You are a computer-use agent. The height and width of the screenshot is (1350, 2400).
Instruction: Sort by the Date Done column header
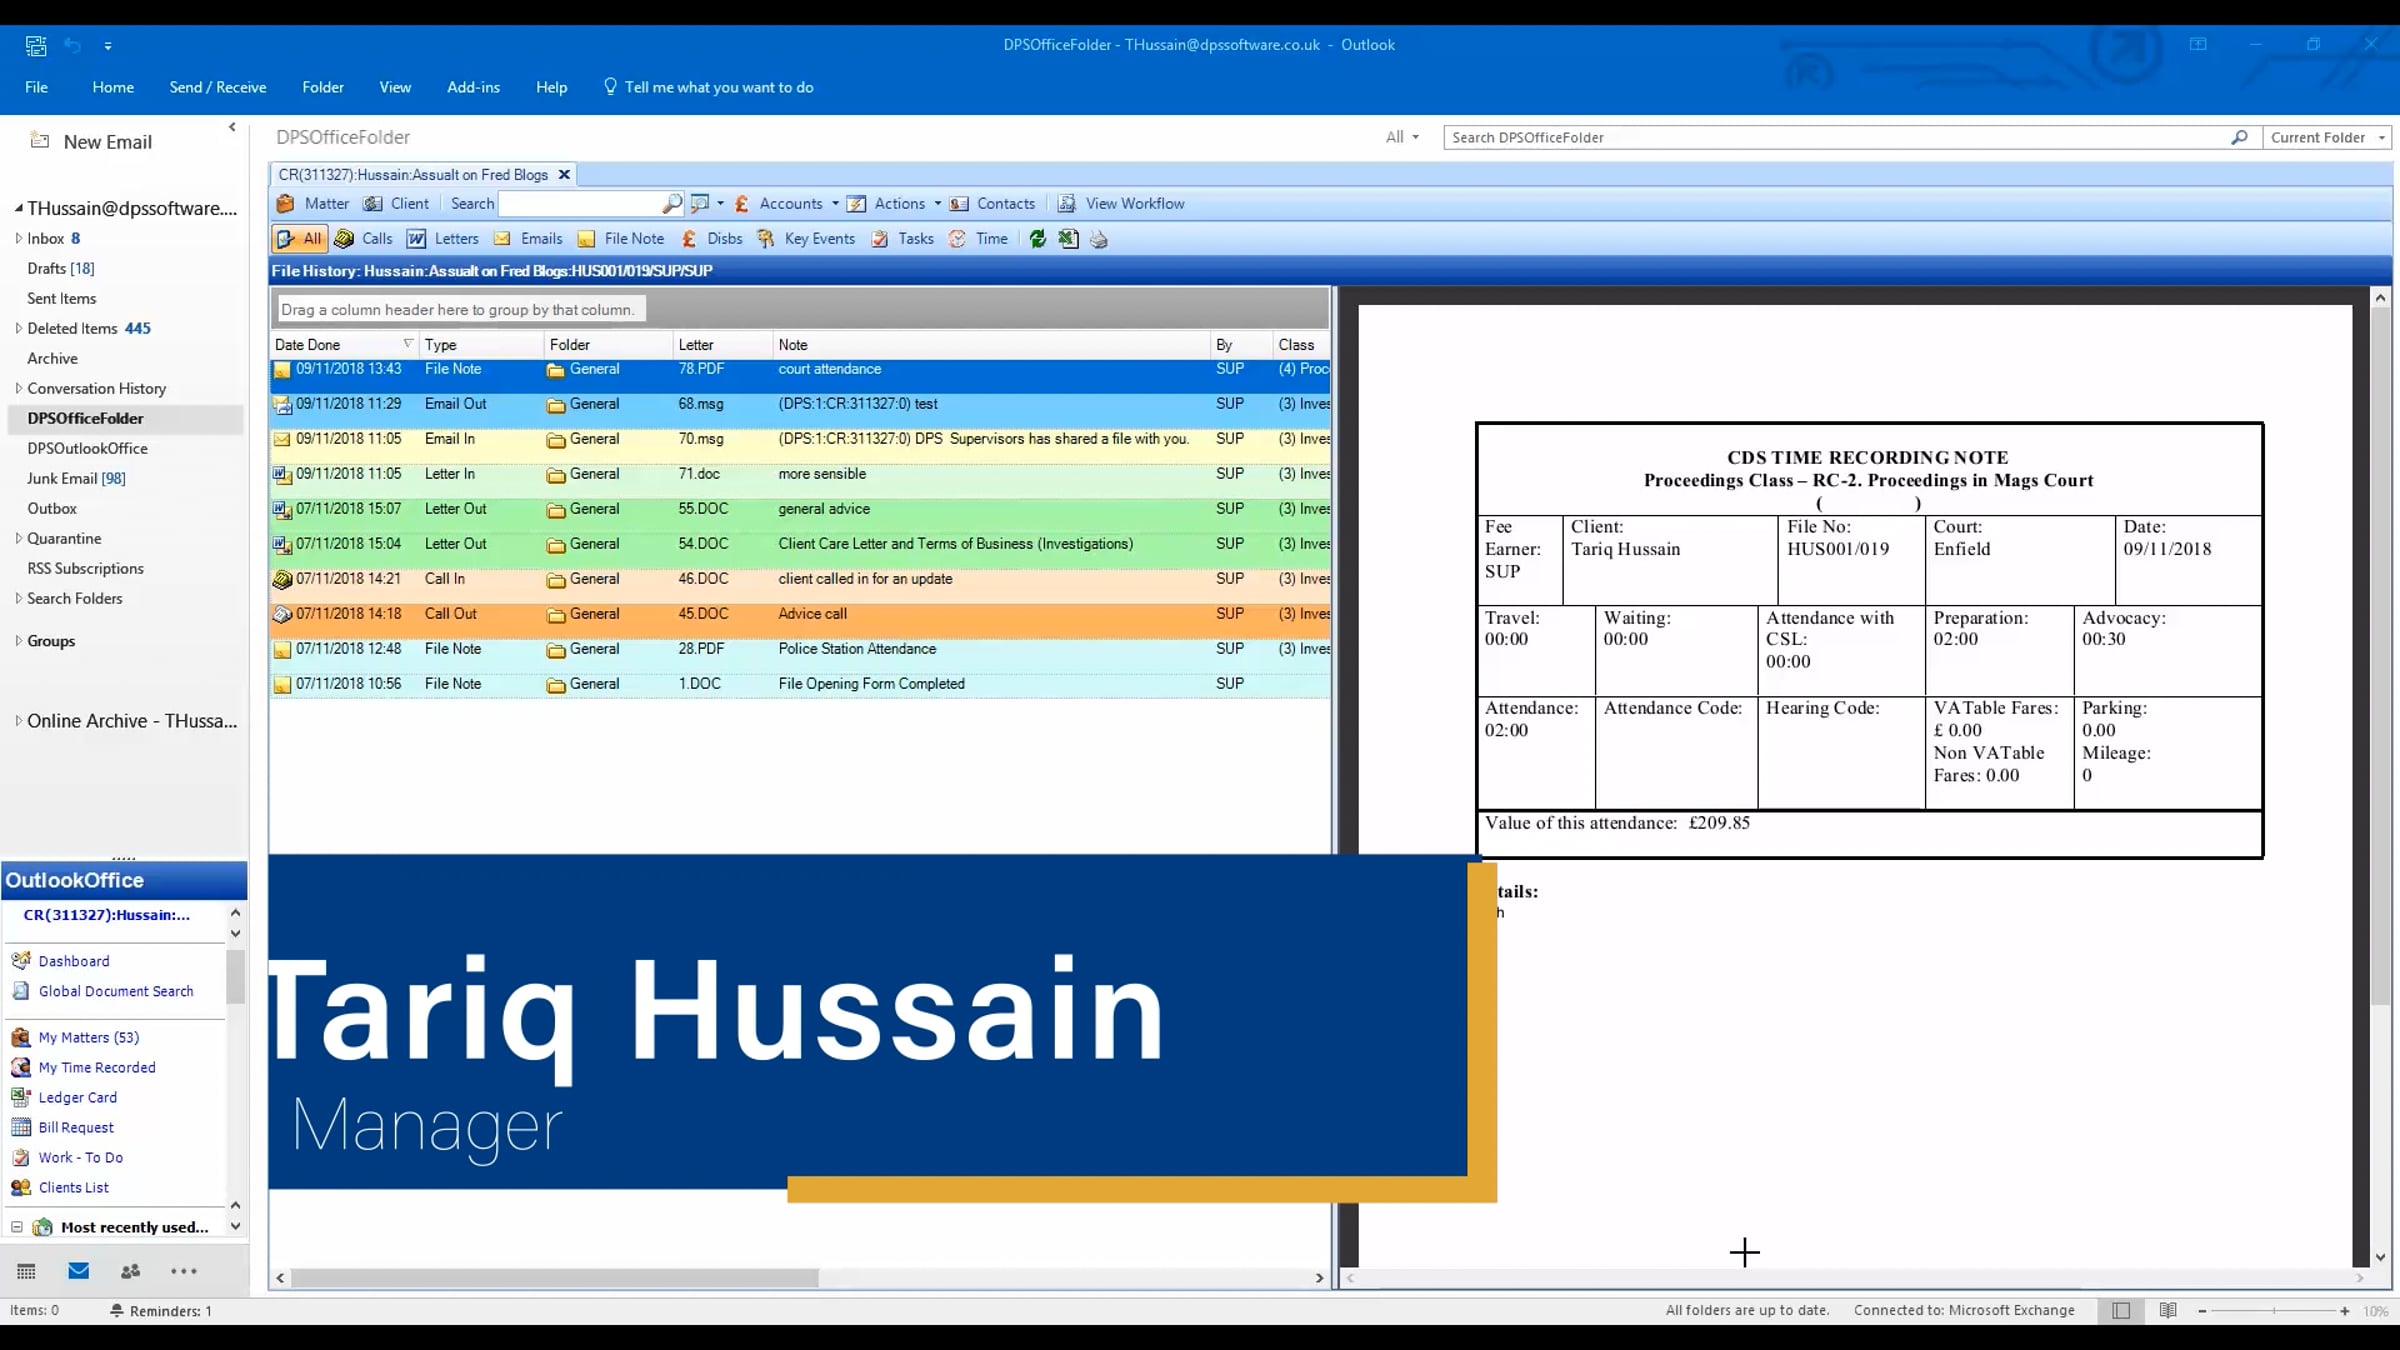pyautogui.click(x=344, y=344)
